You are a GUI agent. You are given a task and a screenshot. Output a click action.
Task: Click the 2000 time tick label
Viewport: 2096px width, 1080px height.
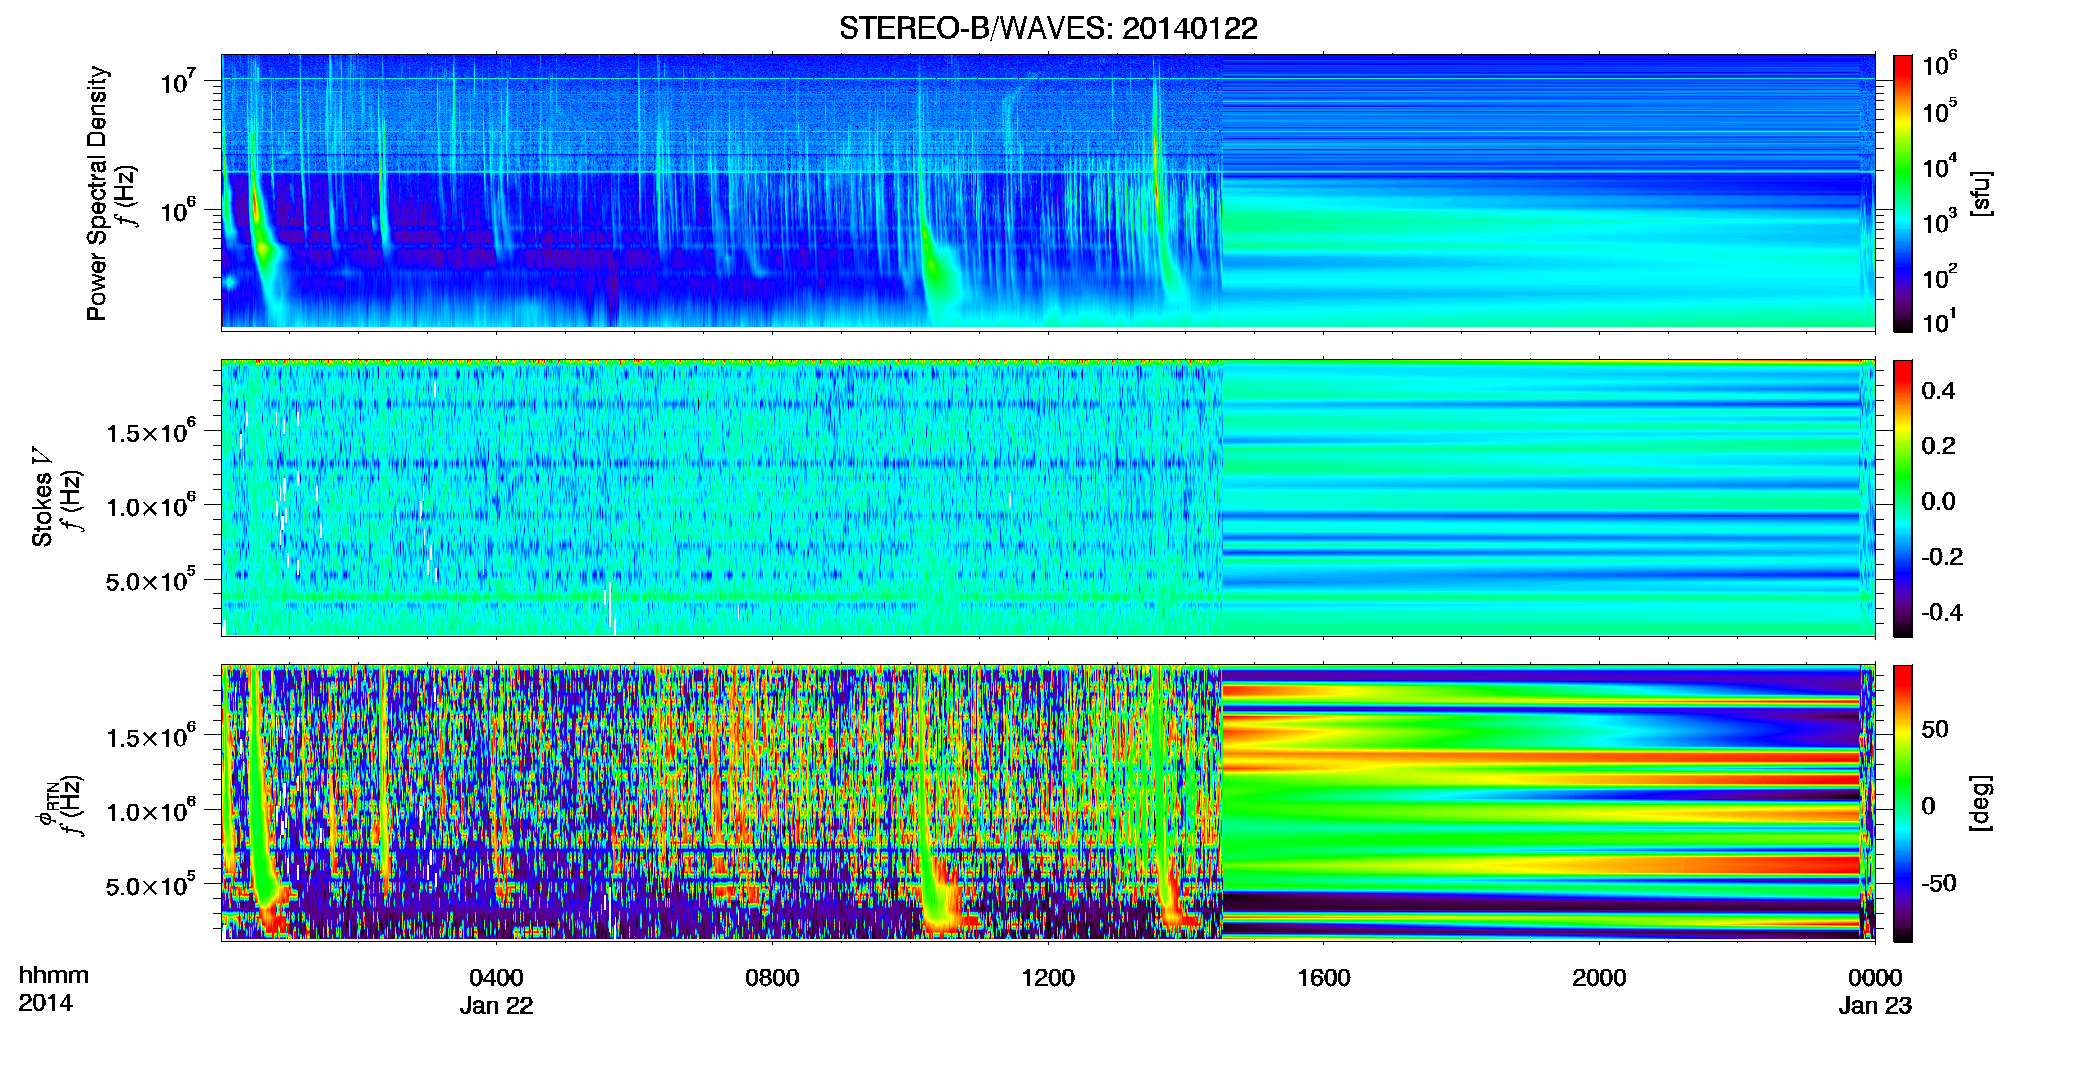click(1599, 978)
